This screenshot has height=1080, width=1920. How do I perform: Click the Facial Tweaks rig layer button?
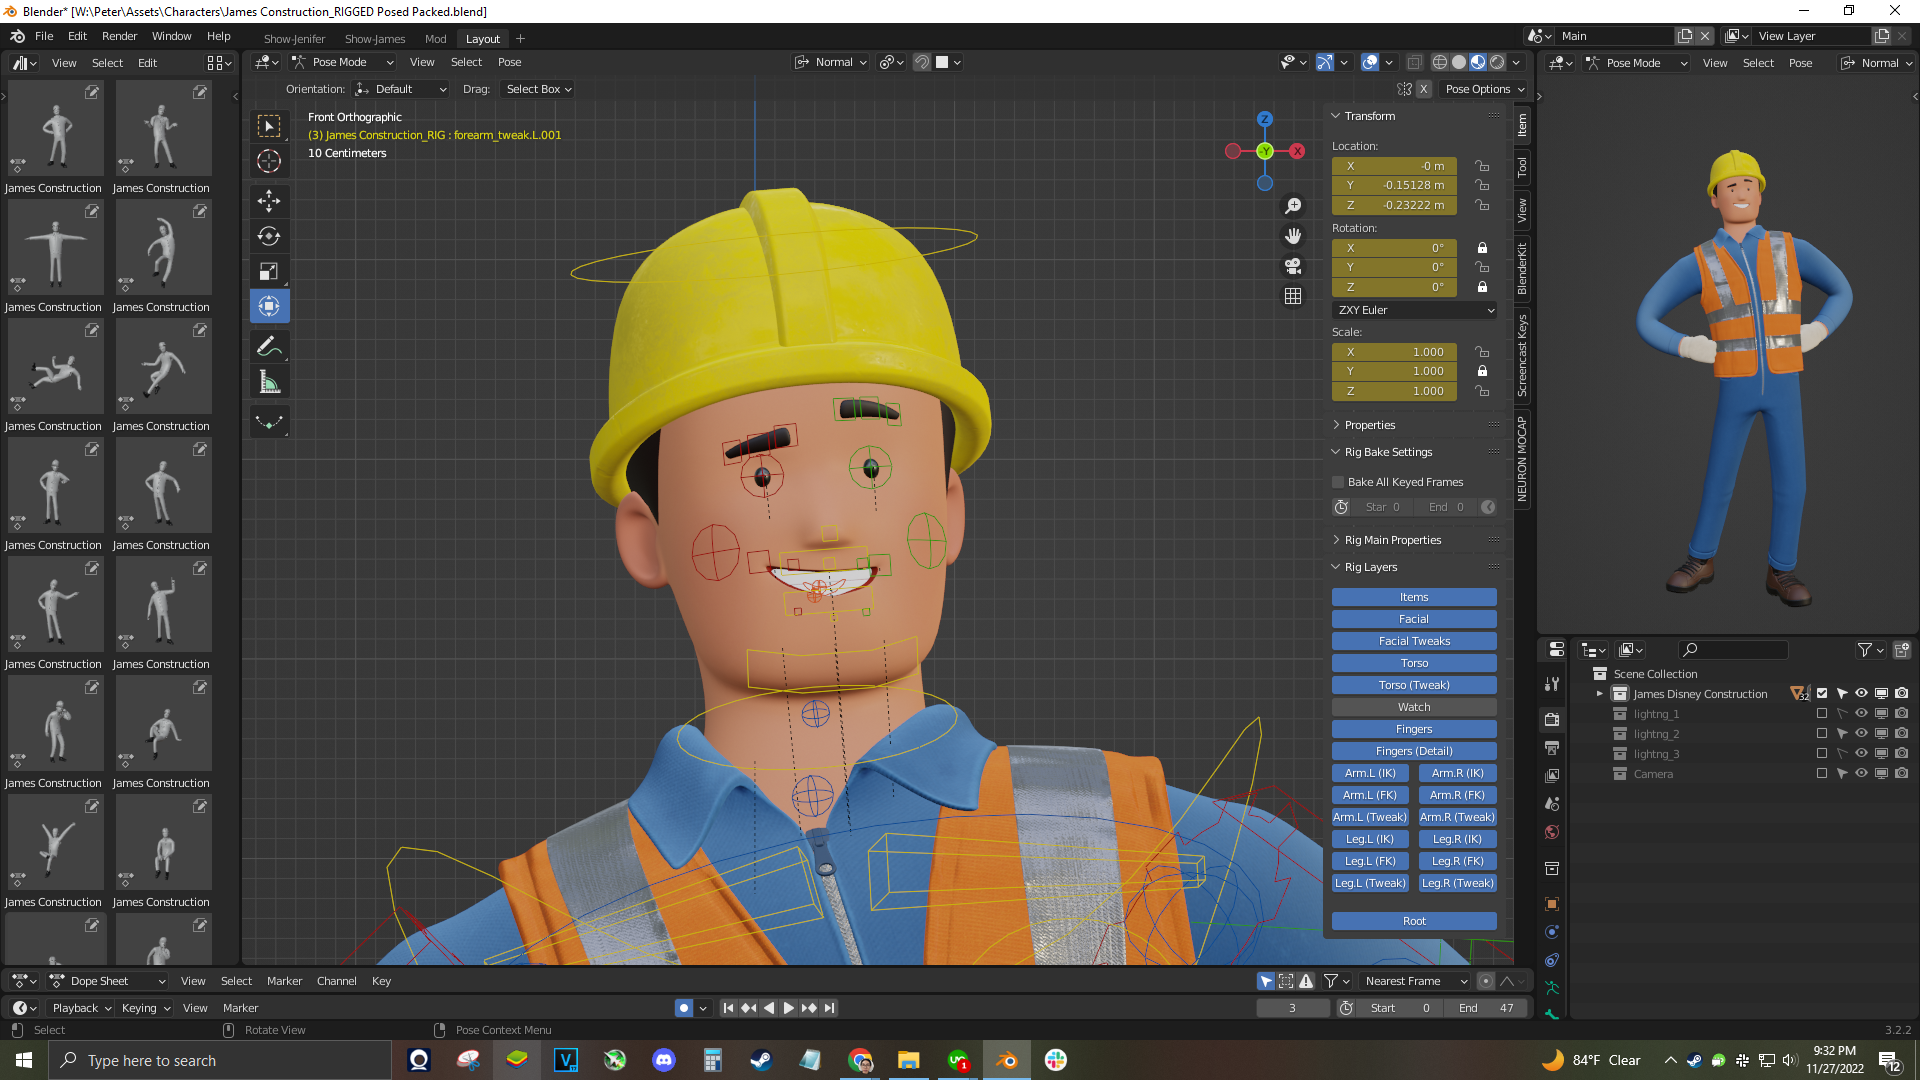tap(1413, 641)
